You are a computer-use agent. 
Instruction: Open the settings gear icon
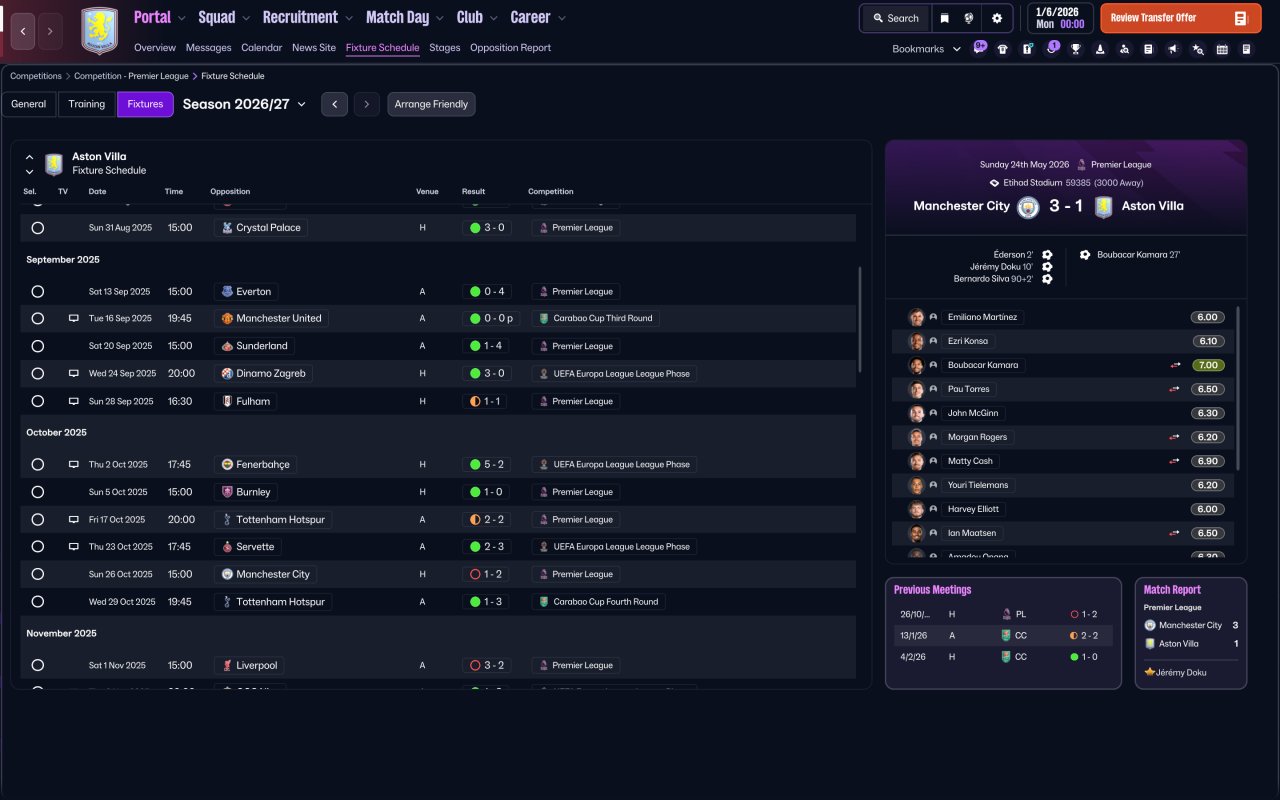pyautogui.click(x=997, y=18)
